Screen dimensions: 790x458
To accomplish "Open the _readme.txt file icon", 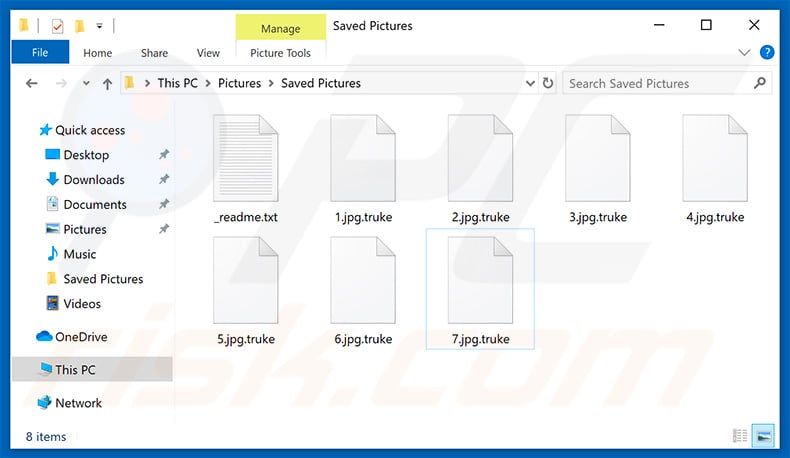I will (x=245, y=158).
